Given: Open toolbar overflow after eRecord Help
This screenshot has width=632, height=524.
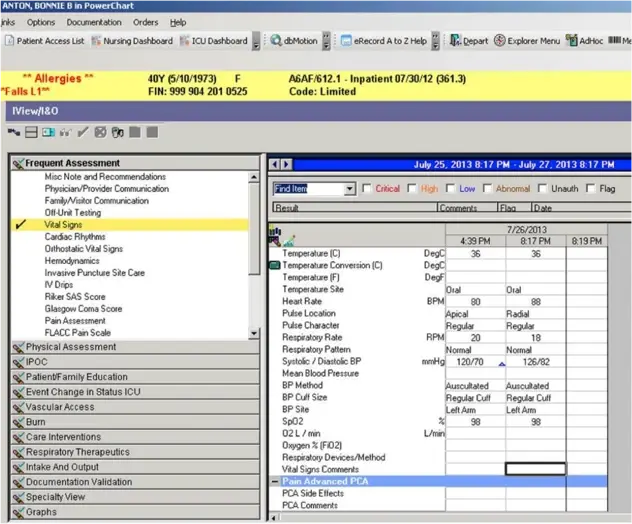Looking at the screenshot, I should coord(435,41).
